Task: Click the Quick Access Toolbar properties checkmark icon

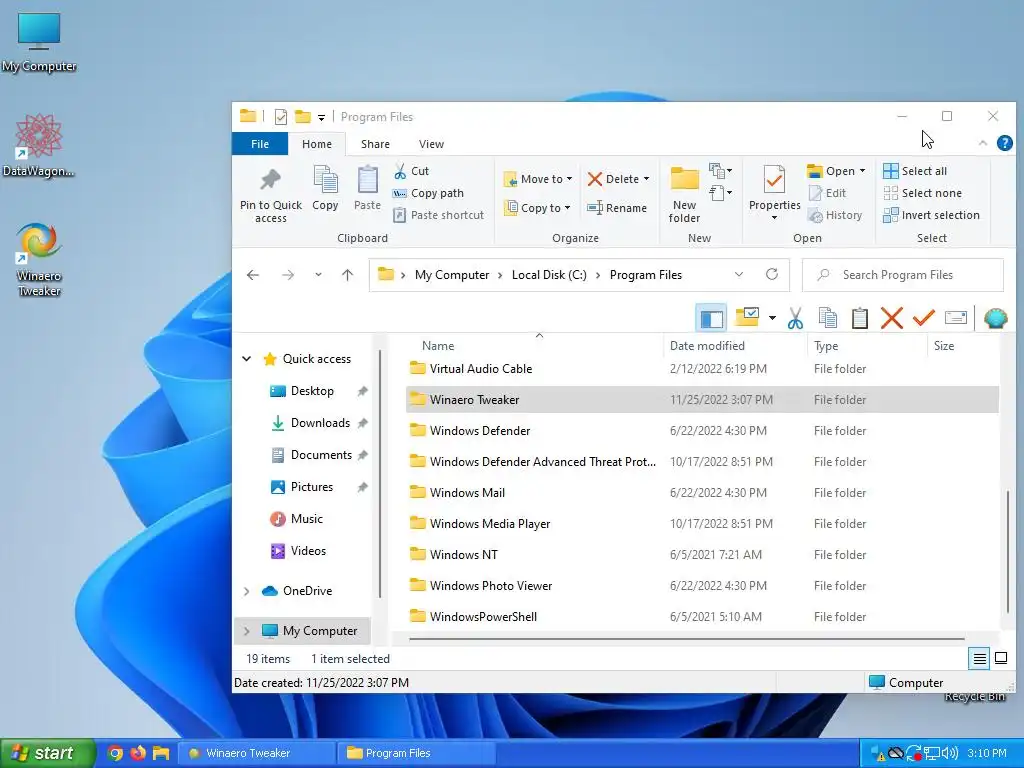Action: [x=281, y=117]
